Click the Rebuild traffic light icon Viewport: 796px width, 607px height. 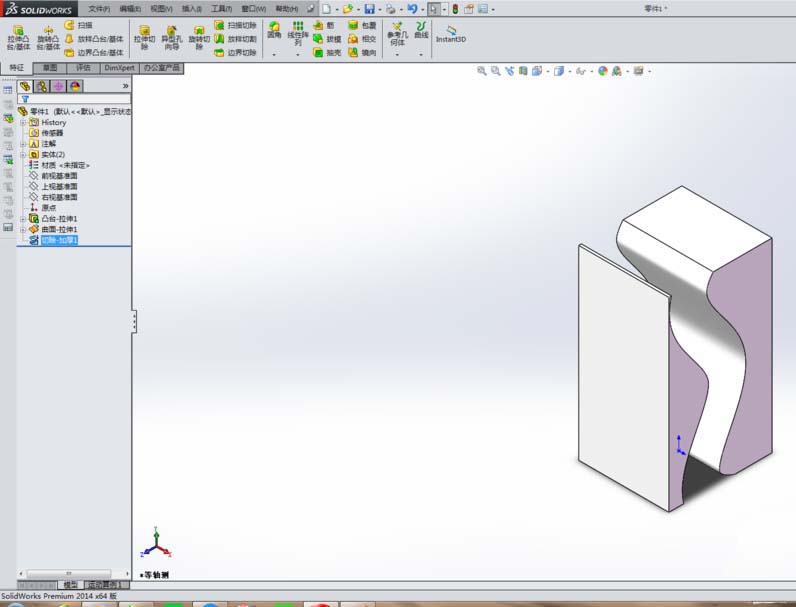tap(455, 9)
